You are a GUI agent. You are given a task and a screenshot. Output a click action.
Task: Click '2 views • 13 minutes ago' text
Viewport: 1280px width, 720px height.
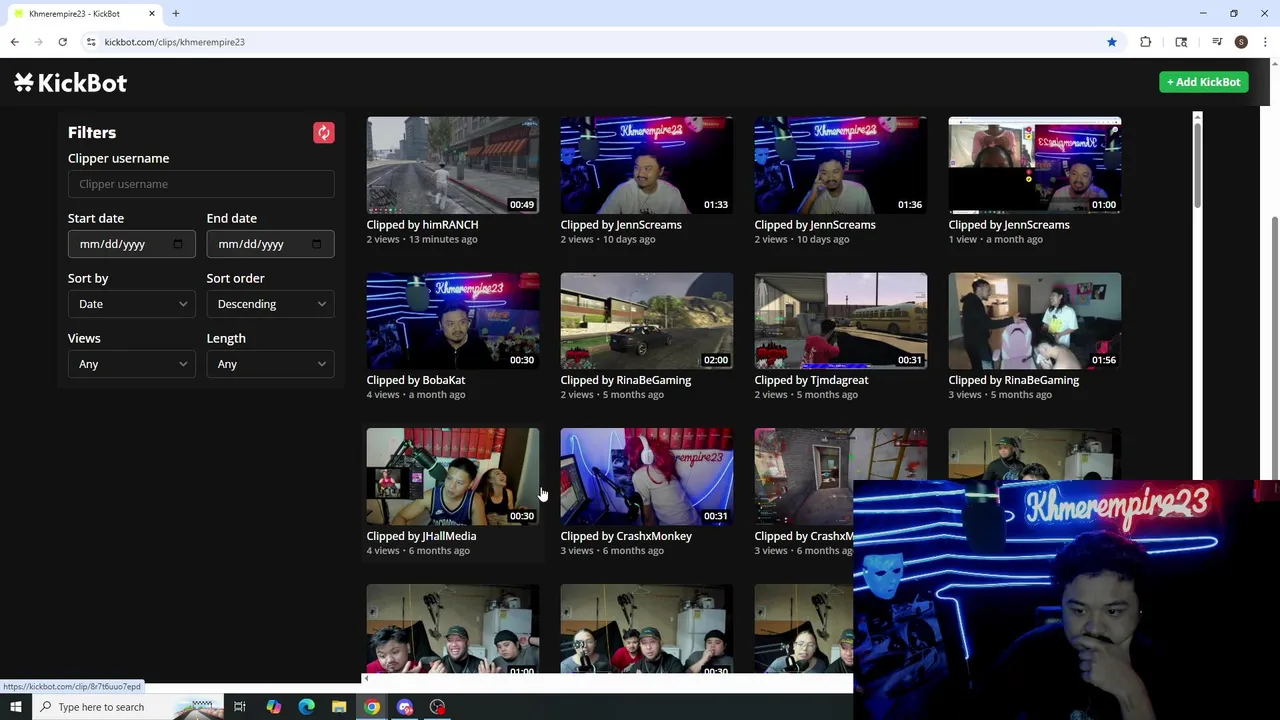pos(422,239)
